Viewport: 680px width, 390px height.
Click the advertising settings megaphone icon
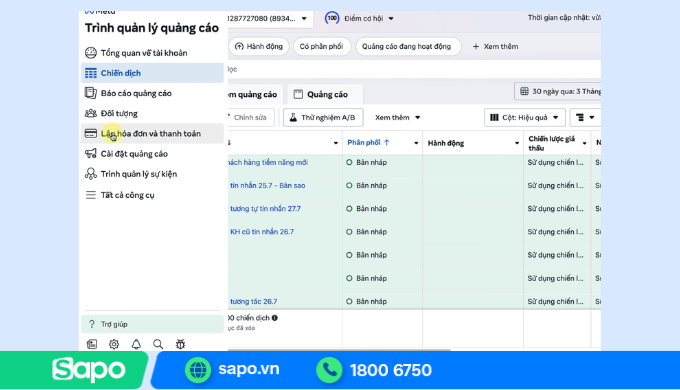(x=91, y=154)
